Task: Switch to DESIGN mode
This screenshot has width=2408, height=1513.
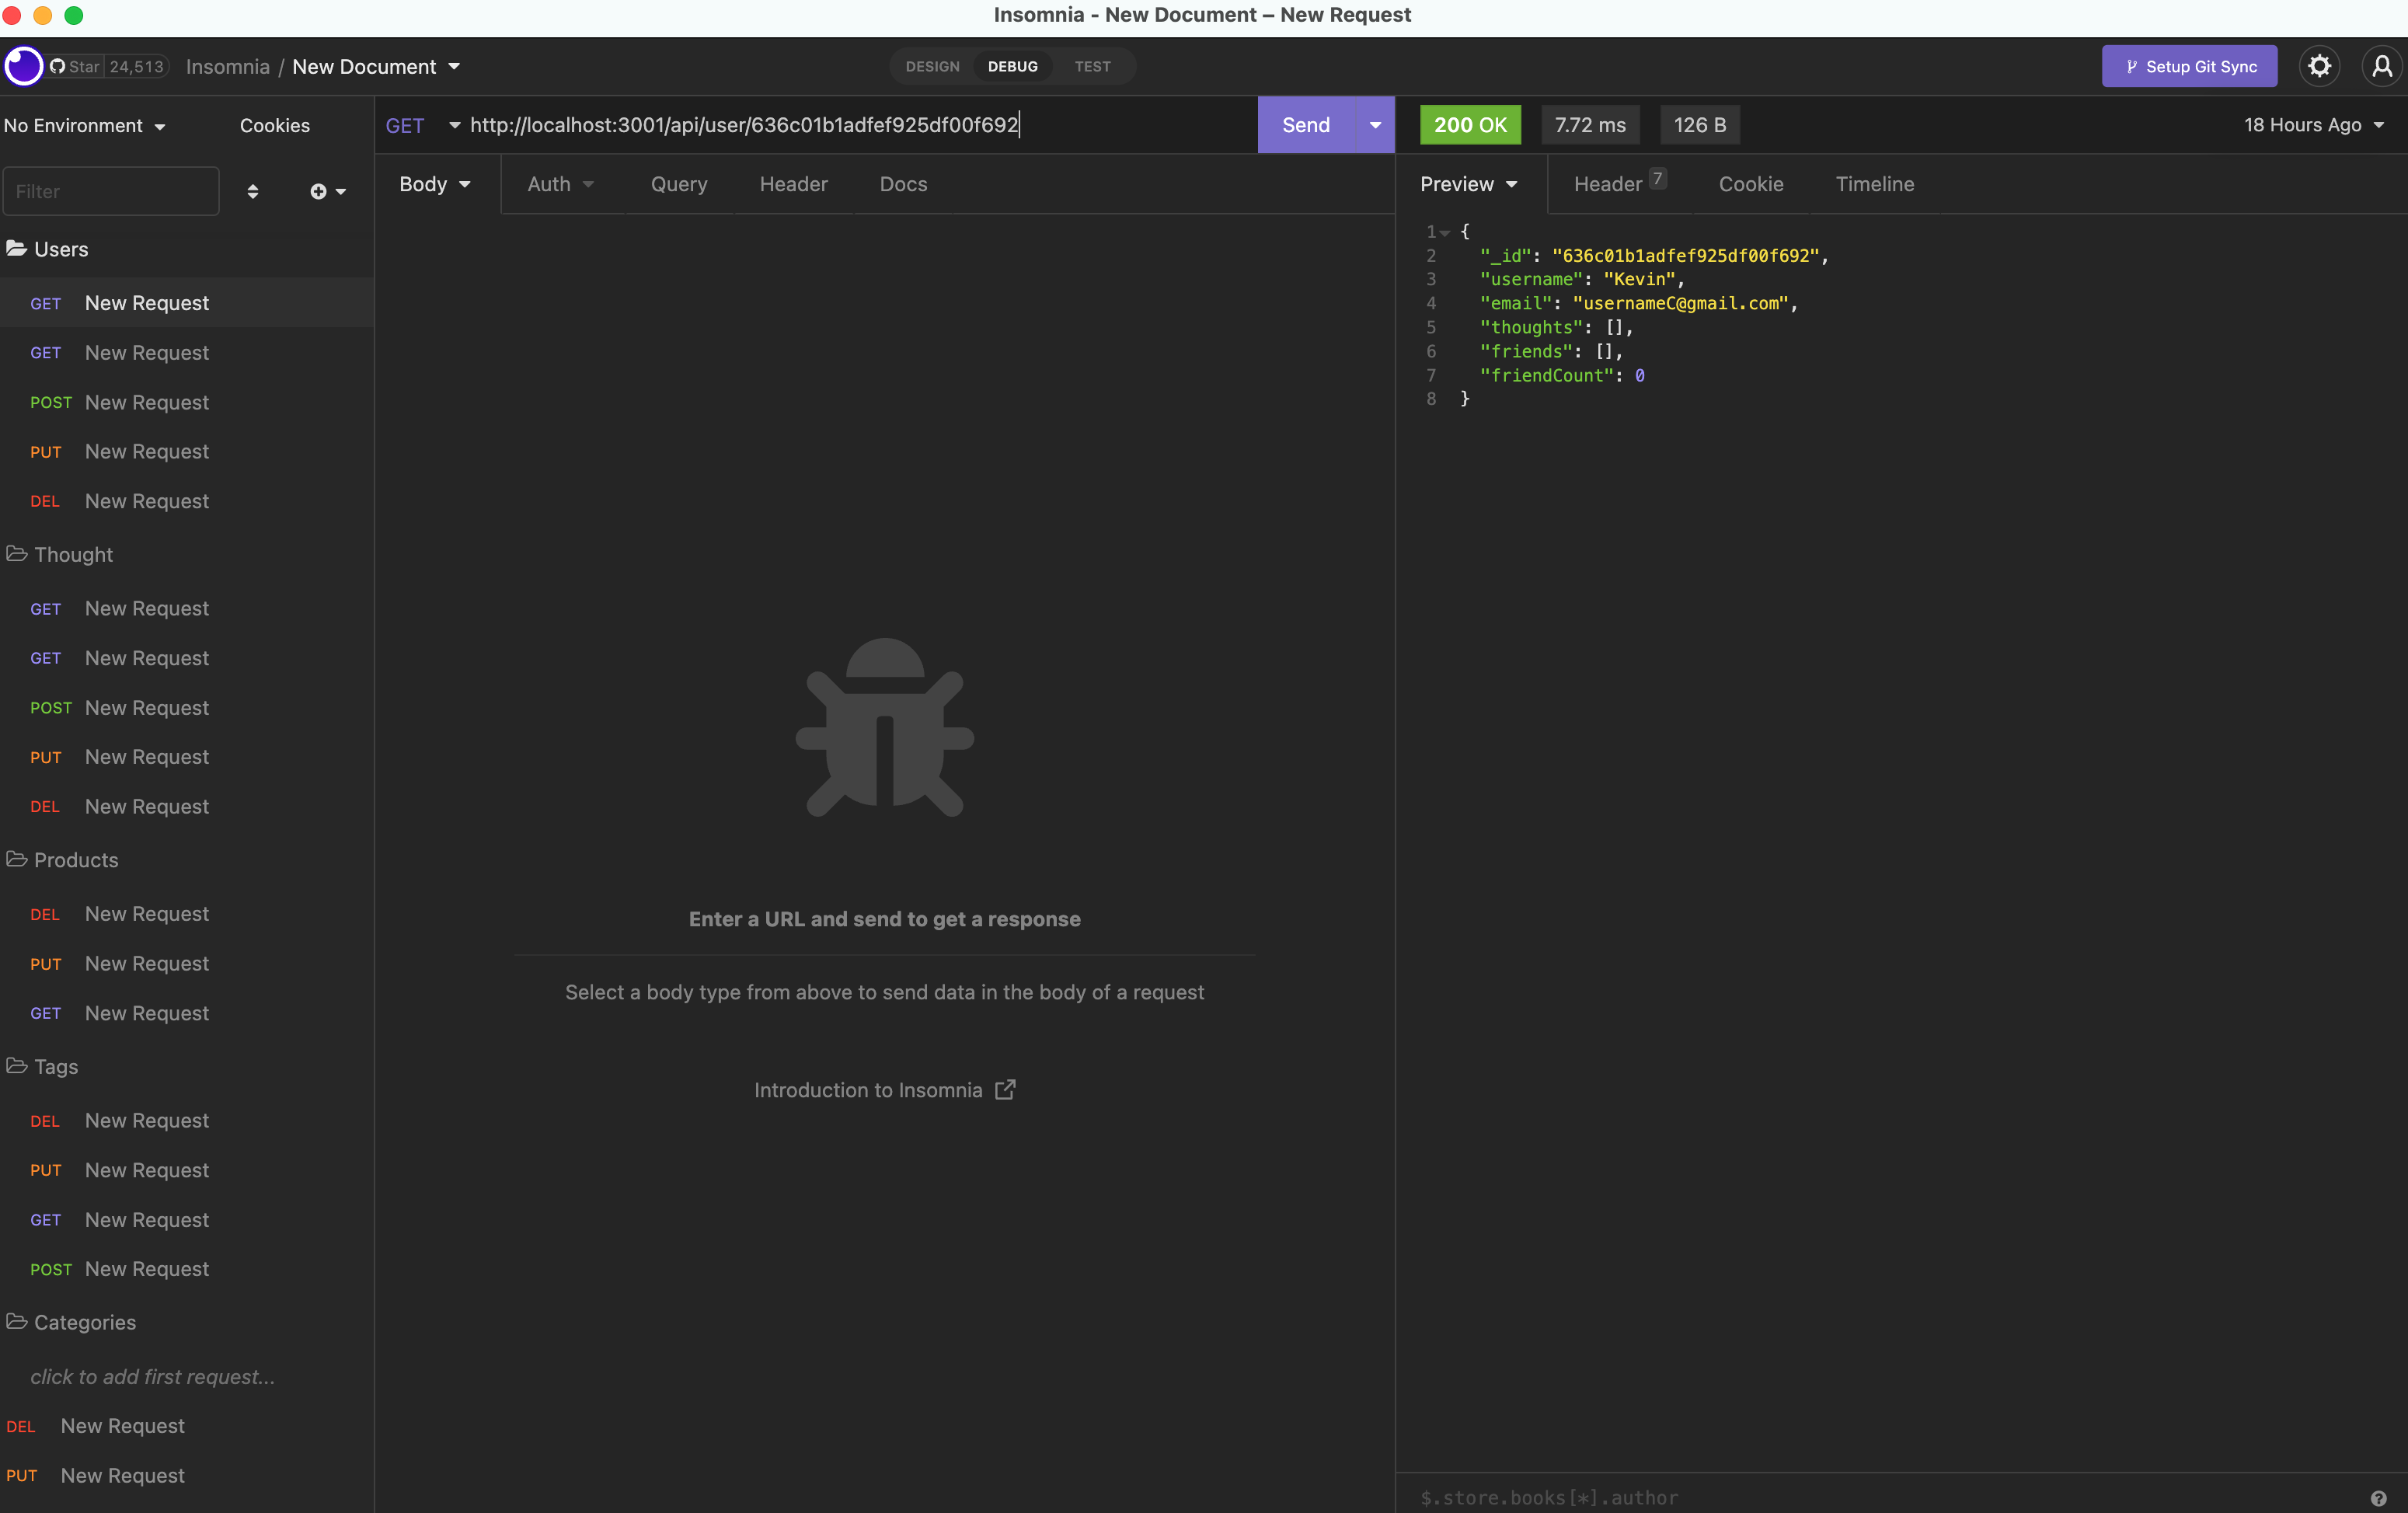Action: pyautogui.click(x=931, y=66)
